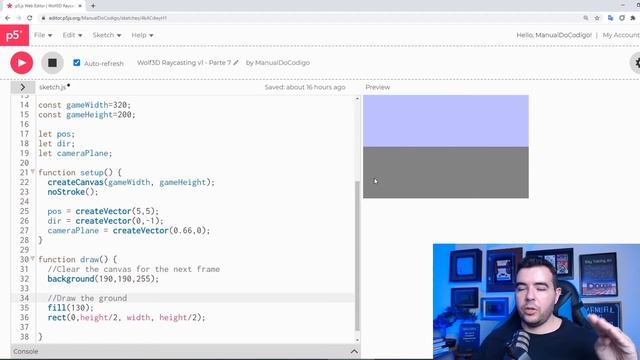Click the line "const gameWidth=320;"
Image resolution: width=640 pixels, height=360 pixels.
pyautogui.click(x=84, y=105)
